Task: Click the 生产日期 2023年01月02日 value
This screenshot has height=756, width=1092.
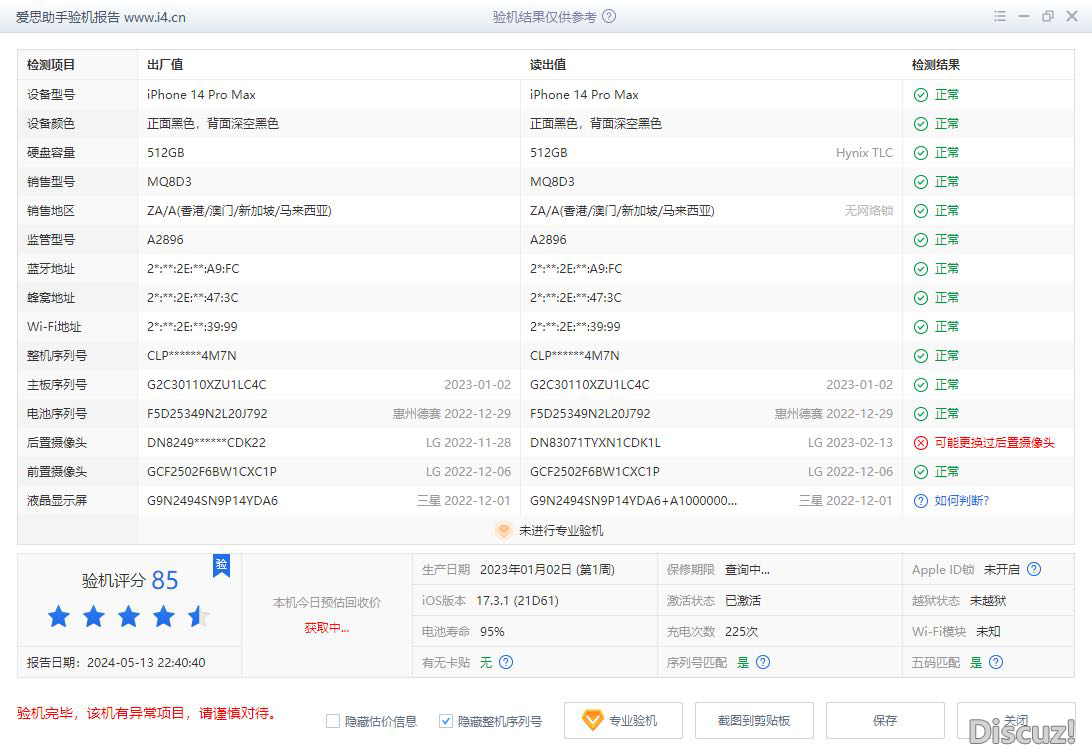Action: point(547,569)
